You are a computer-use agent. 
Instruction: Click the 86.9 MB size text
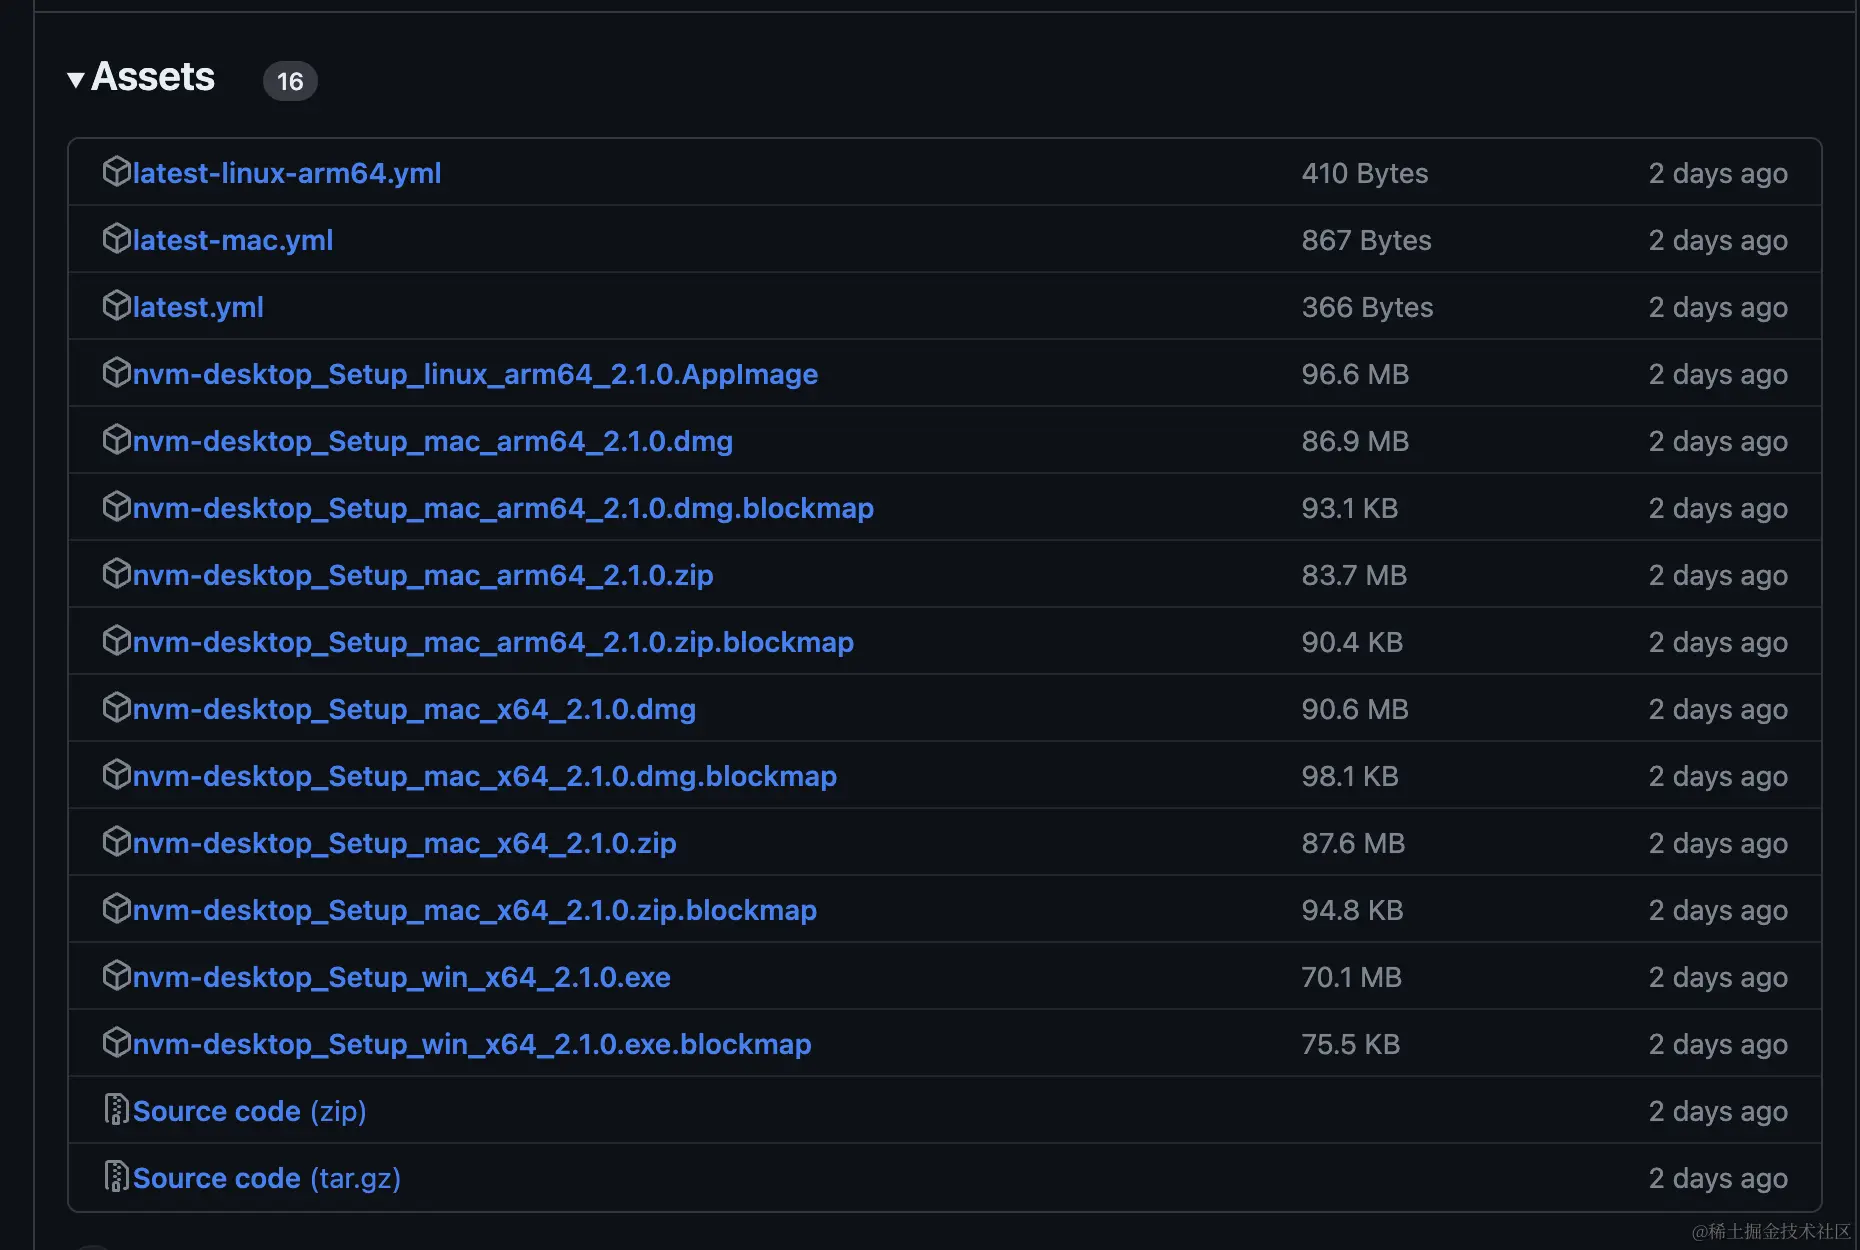(x=1355, y=441)
